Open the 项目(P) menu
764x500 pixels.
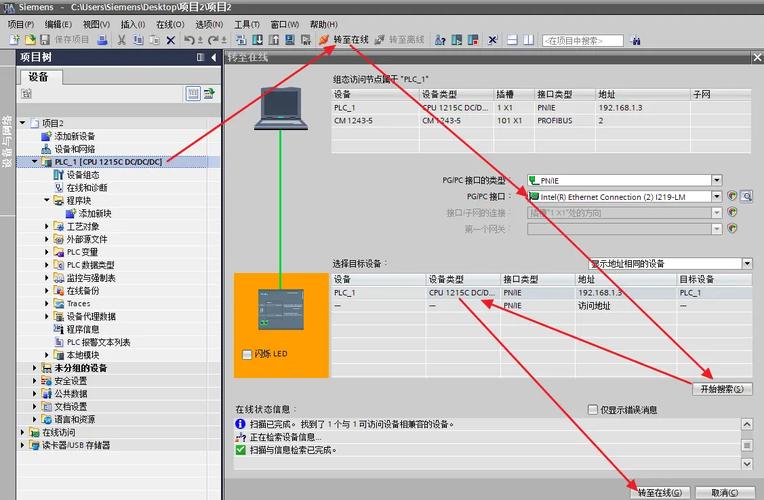[x=20, y=24]
